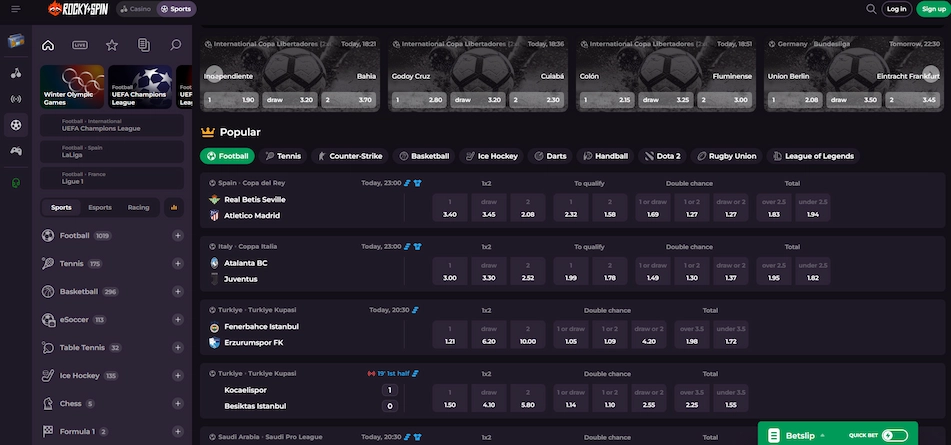Select Basketball in Popular filter
951x445 pixels.
click(424, 156)
